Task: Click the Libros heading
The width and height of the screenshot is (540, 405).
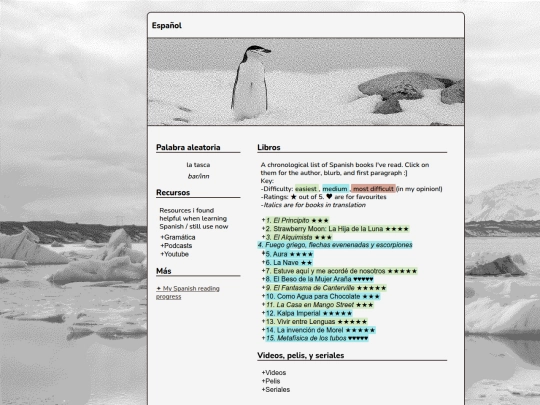Action: [269, 147]
